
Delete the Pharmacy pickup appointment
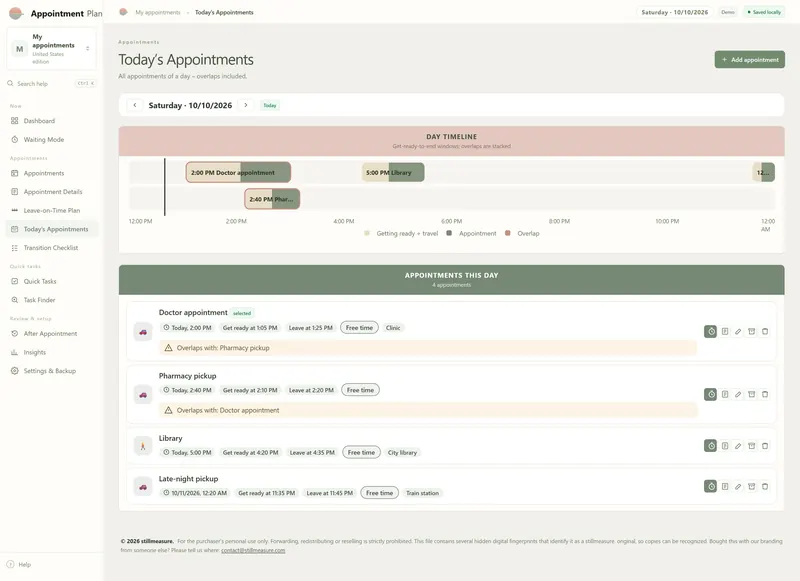pyautogui.click(x=765, y=394)
